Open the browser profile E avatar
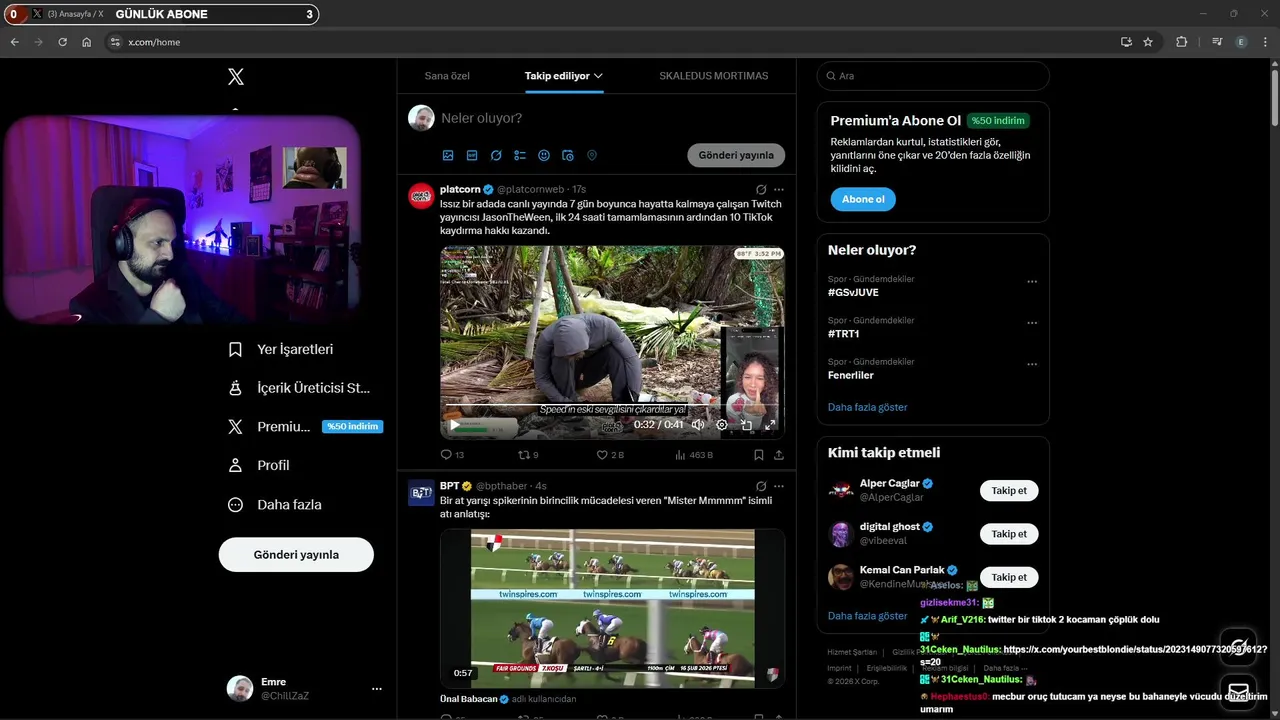1280x720 pixels. point(1241,42)
